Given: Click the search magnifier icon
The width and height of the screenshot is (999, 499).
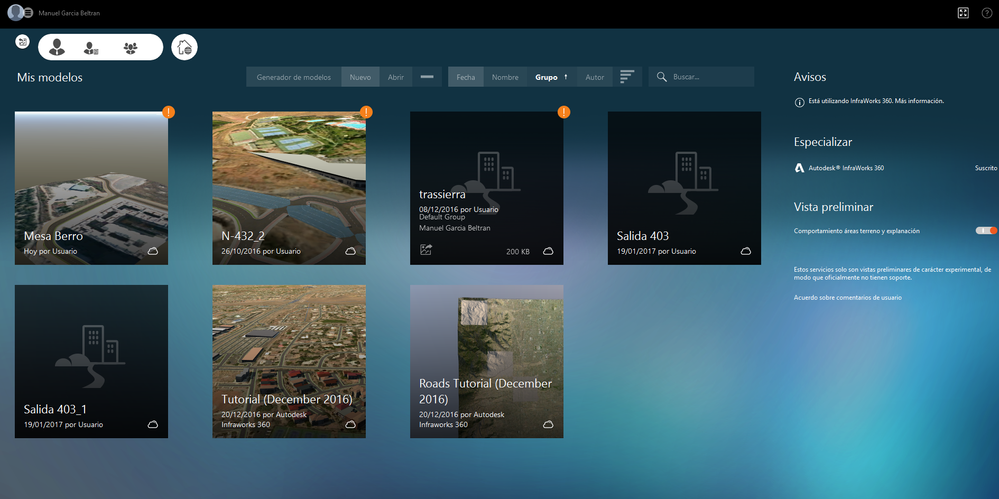Looking at the screenshot, I should coord(662,77).
